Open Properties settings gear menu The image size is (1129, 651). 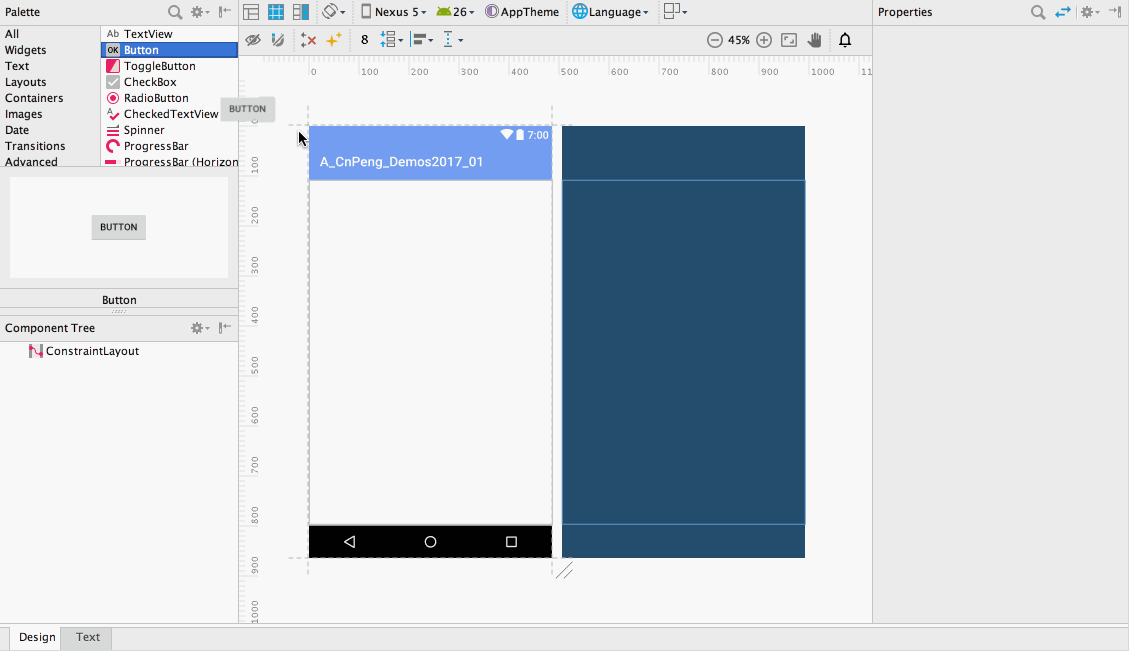tap(1089, 12)
